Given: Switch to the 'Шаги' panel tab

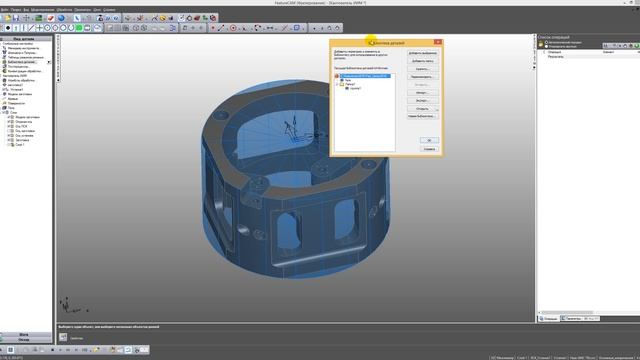Looking at the screenshot, I should [x=24, y=335].
